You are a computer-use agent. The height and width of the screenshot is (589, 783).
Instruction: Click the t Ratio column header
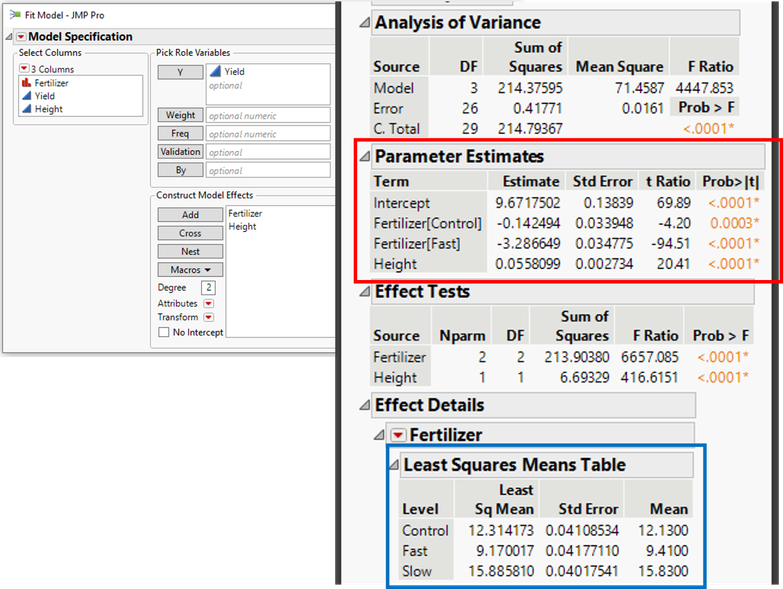point(668,182)
